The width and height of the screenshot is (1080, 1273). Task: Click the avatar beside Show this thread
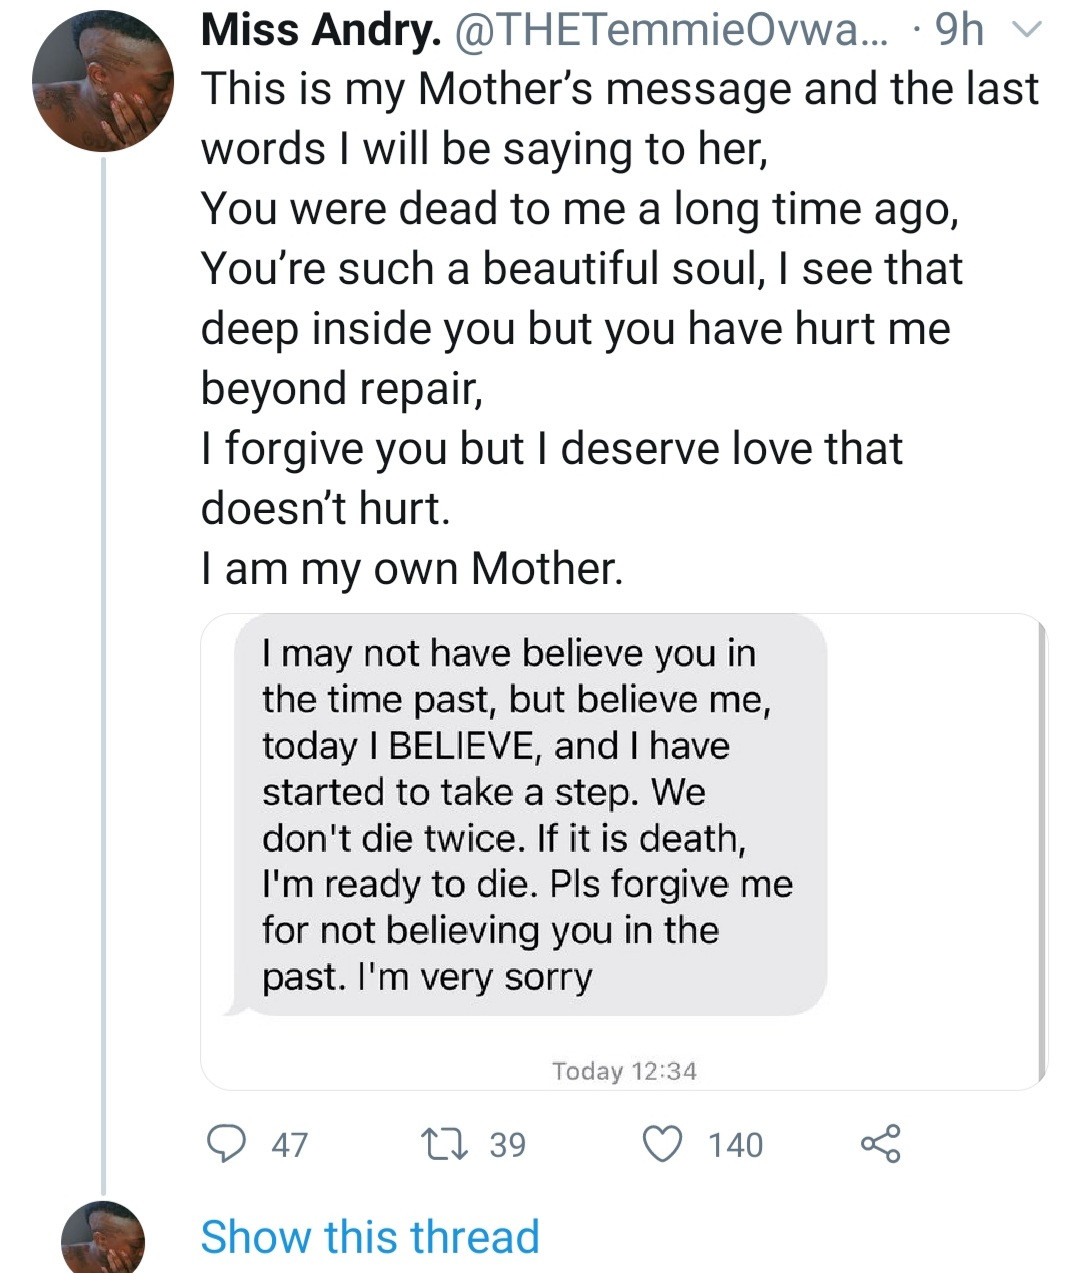pos(103,1240)
